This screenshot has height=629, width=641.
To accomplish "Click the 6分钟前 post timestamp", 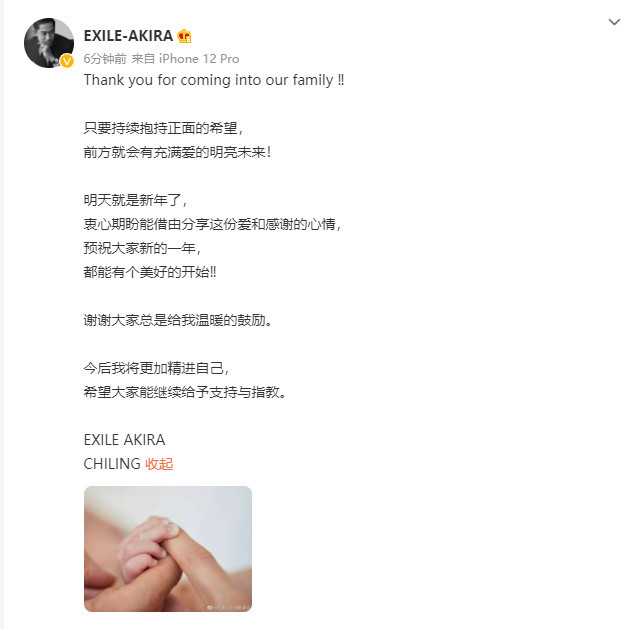I will click(x=105, y=59).
